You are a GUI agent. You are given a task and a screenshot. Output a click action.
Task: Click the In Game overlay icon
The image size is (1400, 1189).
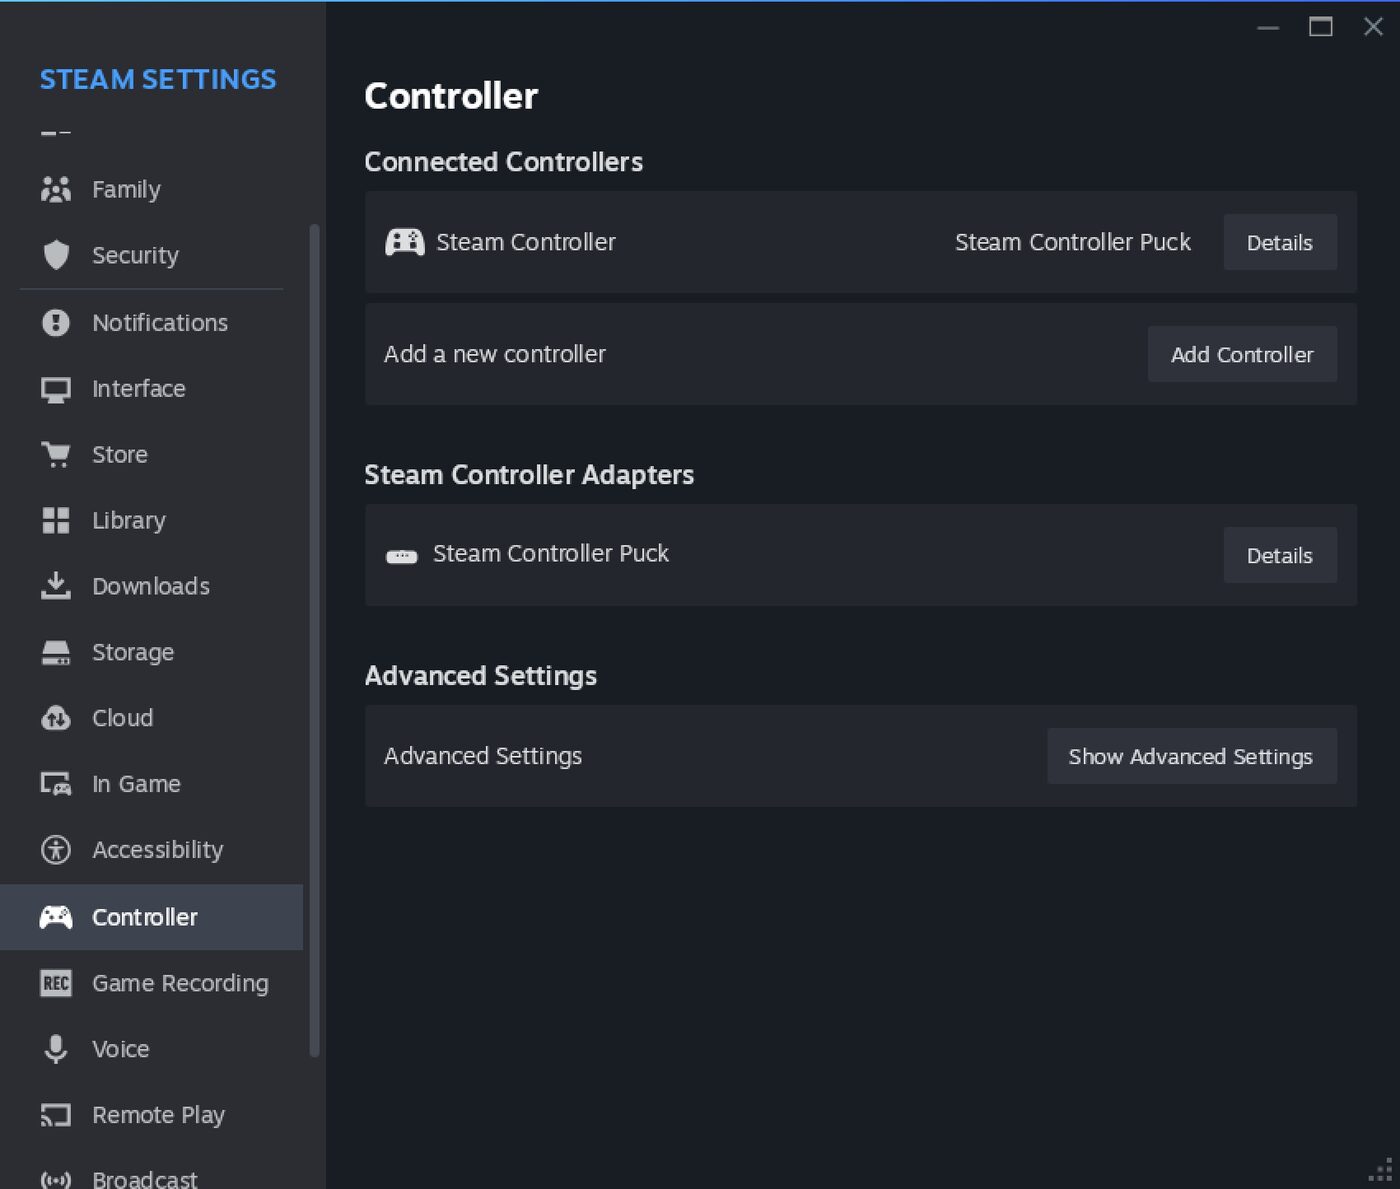56,784
